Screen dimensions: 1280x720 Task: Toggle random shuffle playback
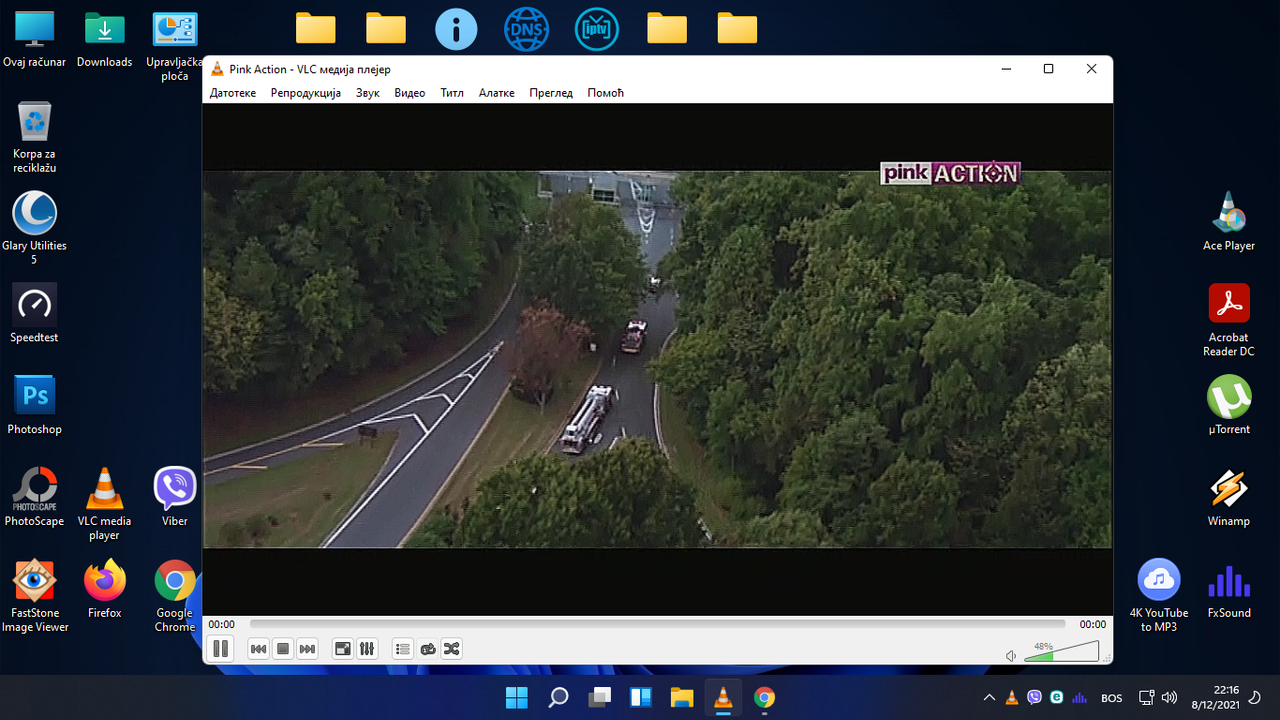[x=452, y=649]
